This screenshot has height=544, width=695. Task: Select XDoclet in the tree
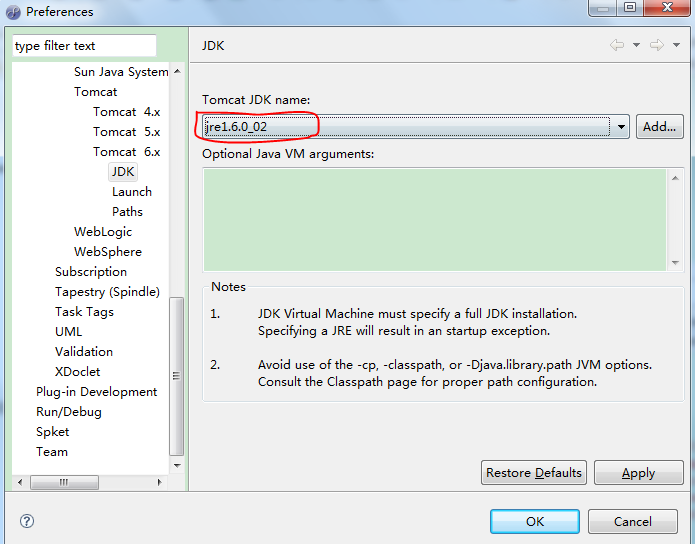click(x=78, y=372)
